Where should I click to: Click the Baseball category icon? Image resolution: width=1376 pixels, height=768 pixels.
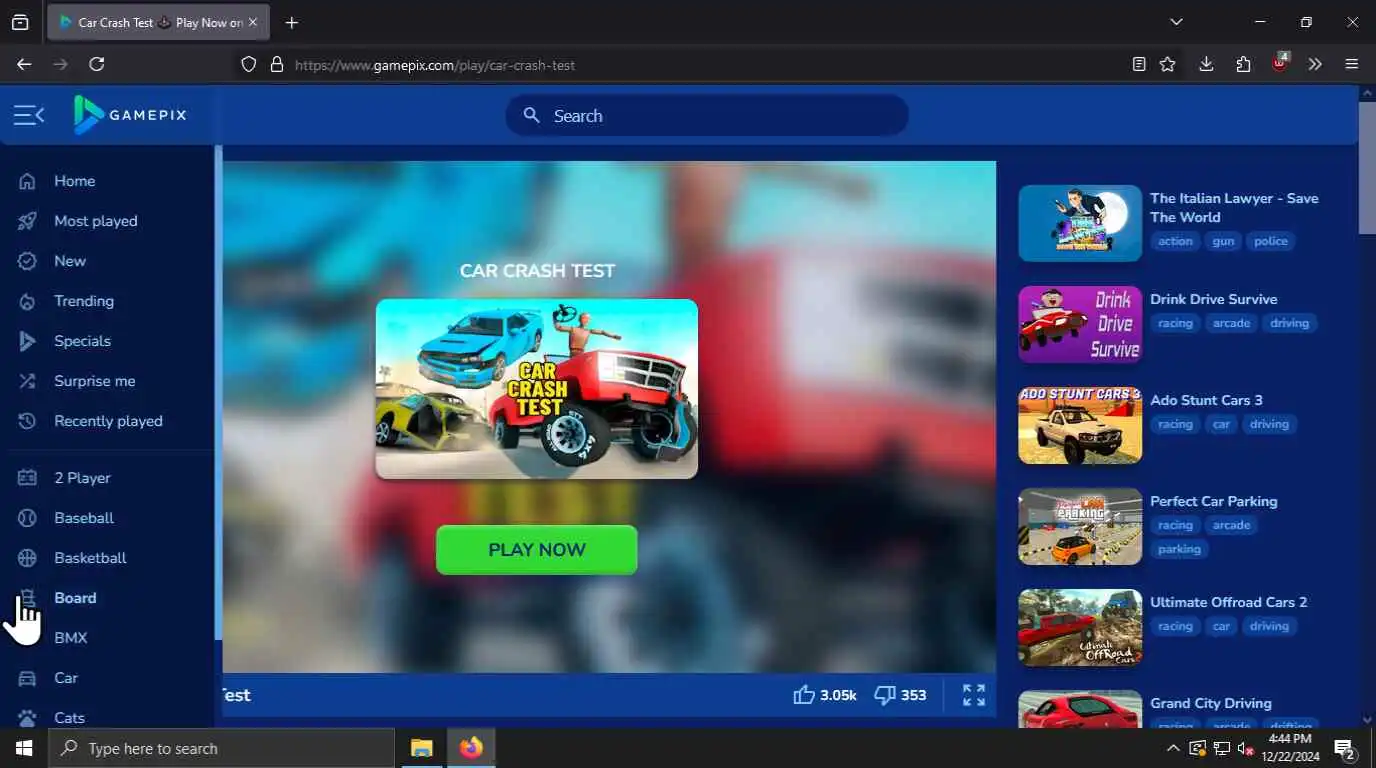[27, 518]
